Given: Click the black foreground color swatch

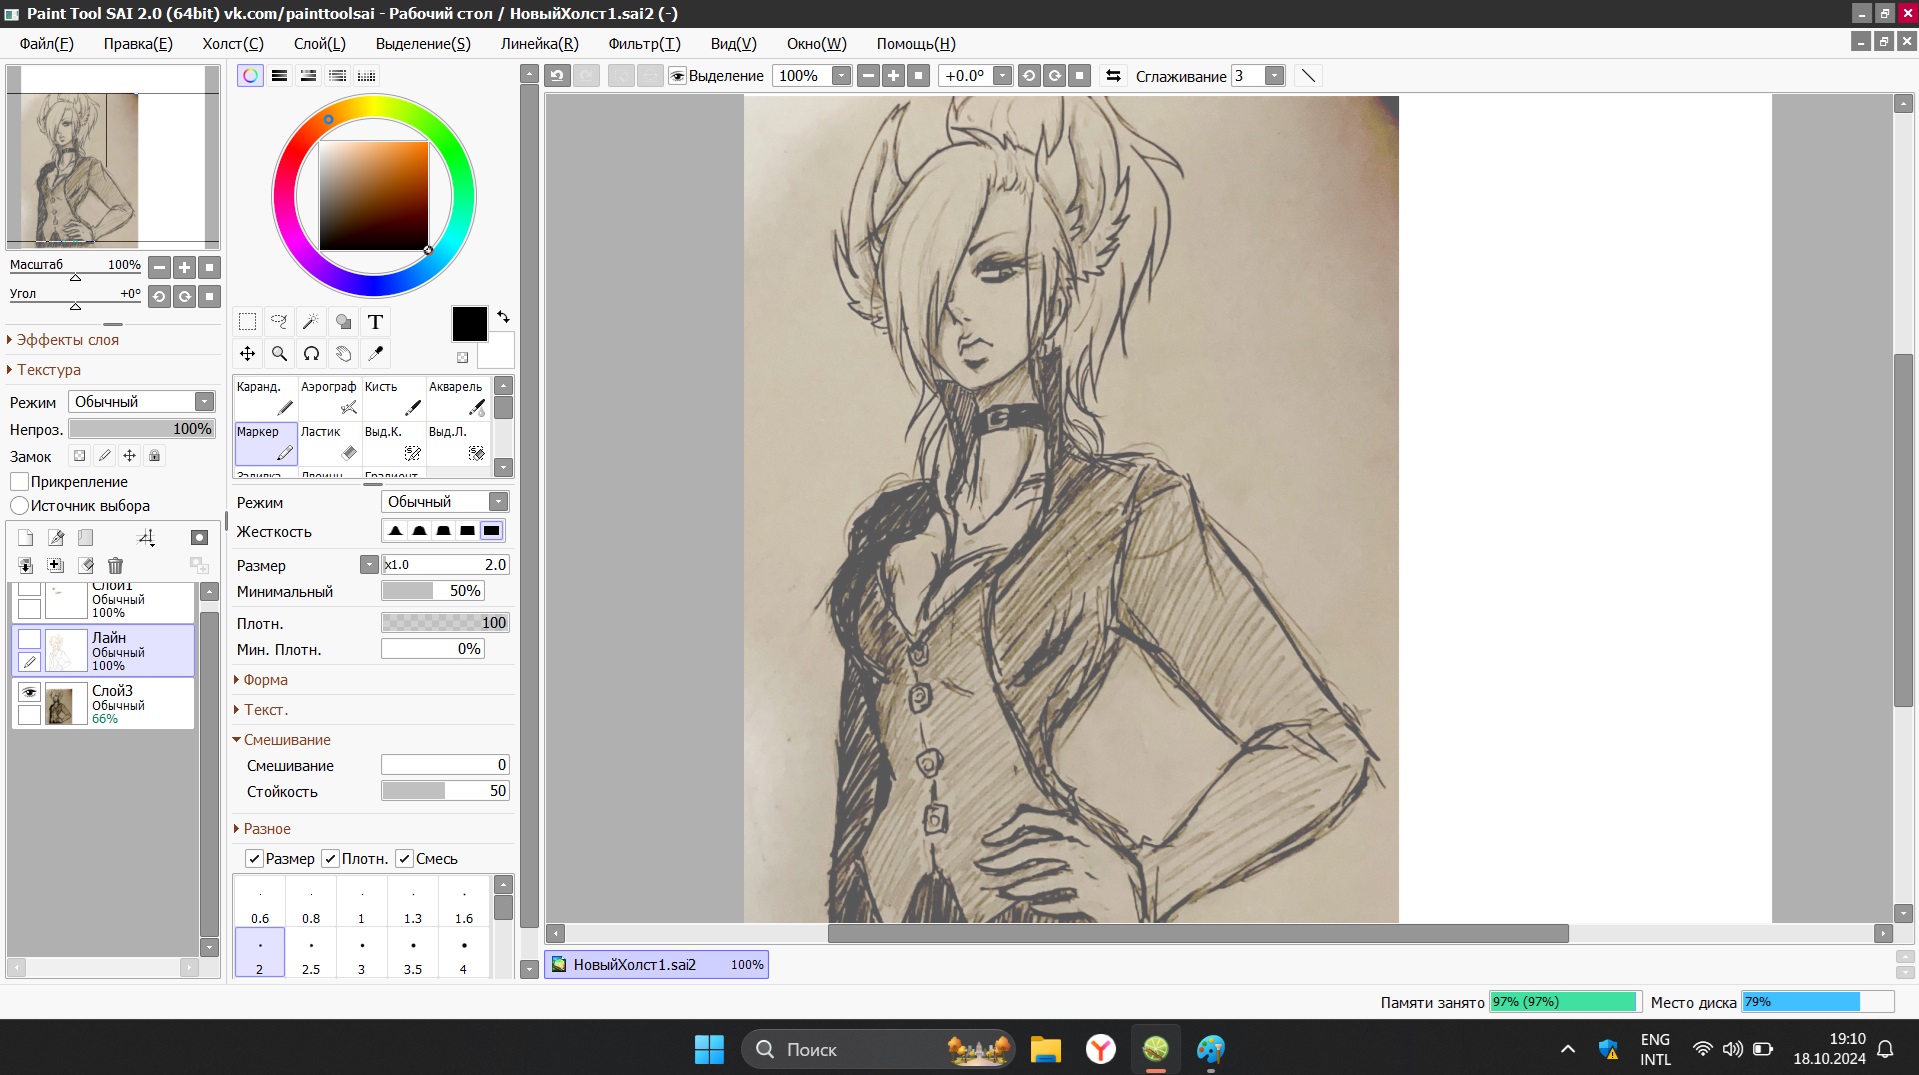Looking at the screenshot, I should [x=469, y=324].
